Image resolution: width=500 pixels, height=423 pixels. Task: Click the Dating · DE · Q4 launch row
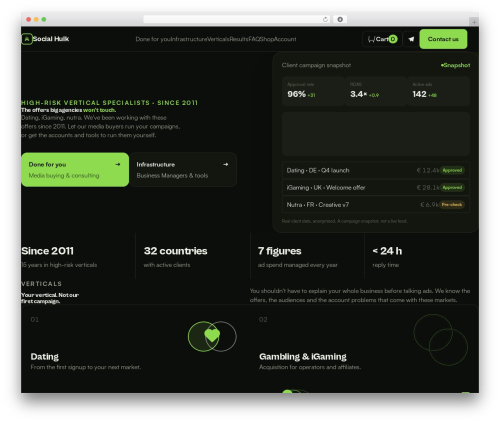pos(376,170)
